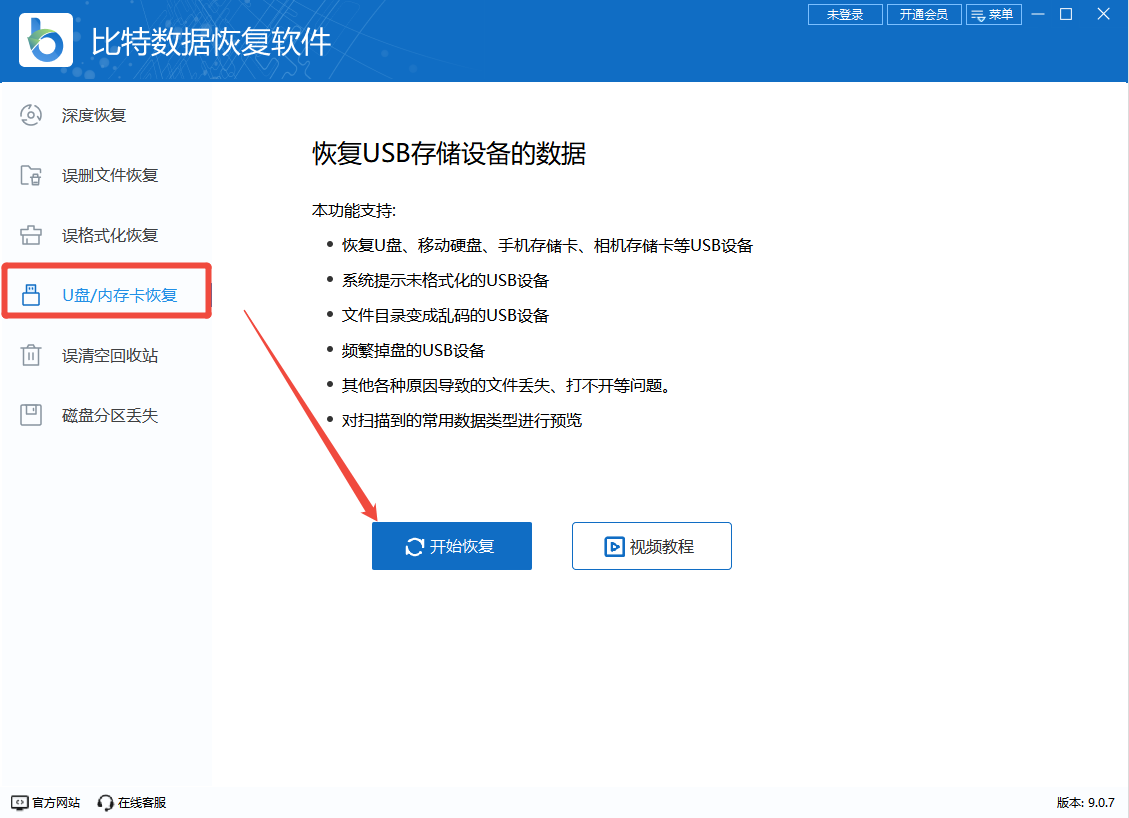Click bullet 对扫描到的常用数据类型进行预览
This screenshot has width=1129, height=818.
(x=462, y=421)
